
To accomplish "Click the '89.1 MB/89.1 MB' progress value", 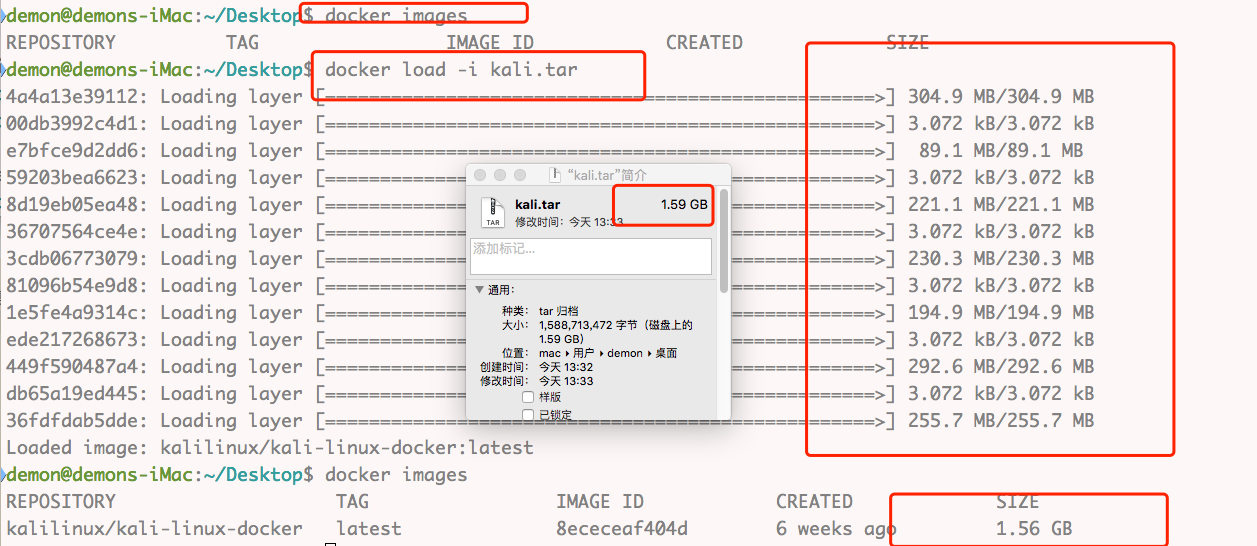I will 1001,151.
